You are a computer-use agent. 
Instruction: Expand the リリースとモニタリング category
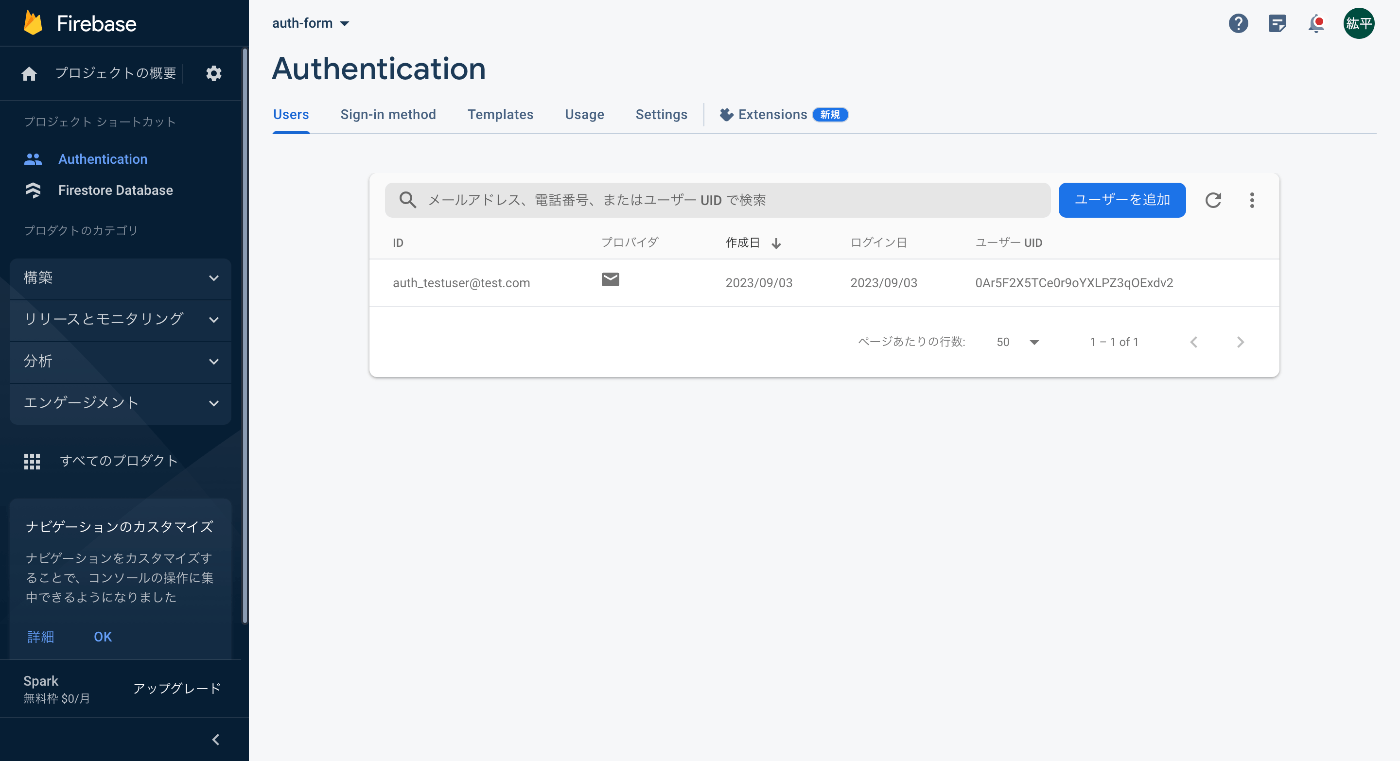point(121,319)
